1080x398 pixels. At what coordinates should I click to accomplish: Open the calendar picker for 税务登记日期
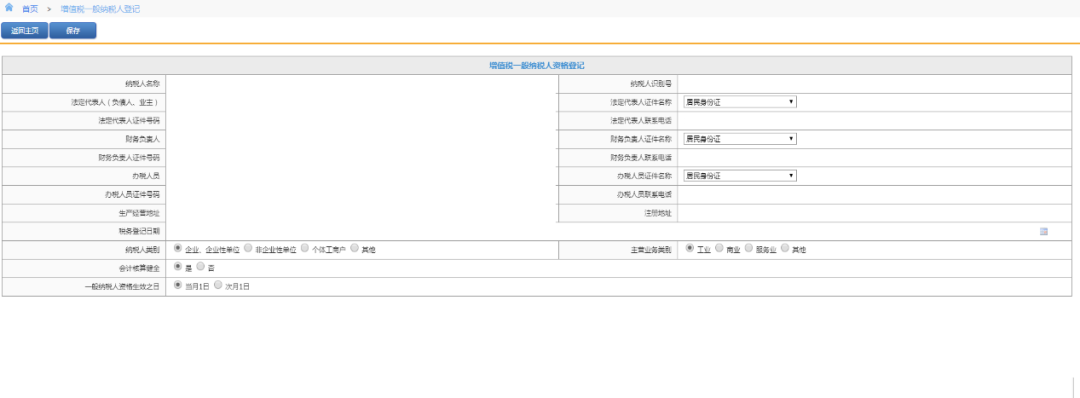click(1043, 231)
